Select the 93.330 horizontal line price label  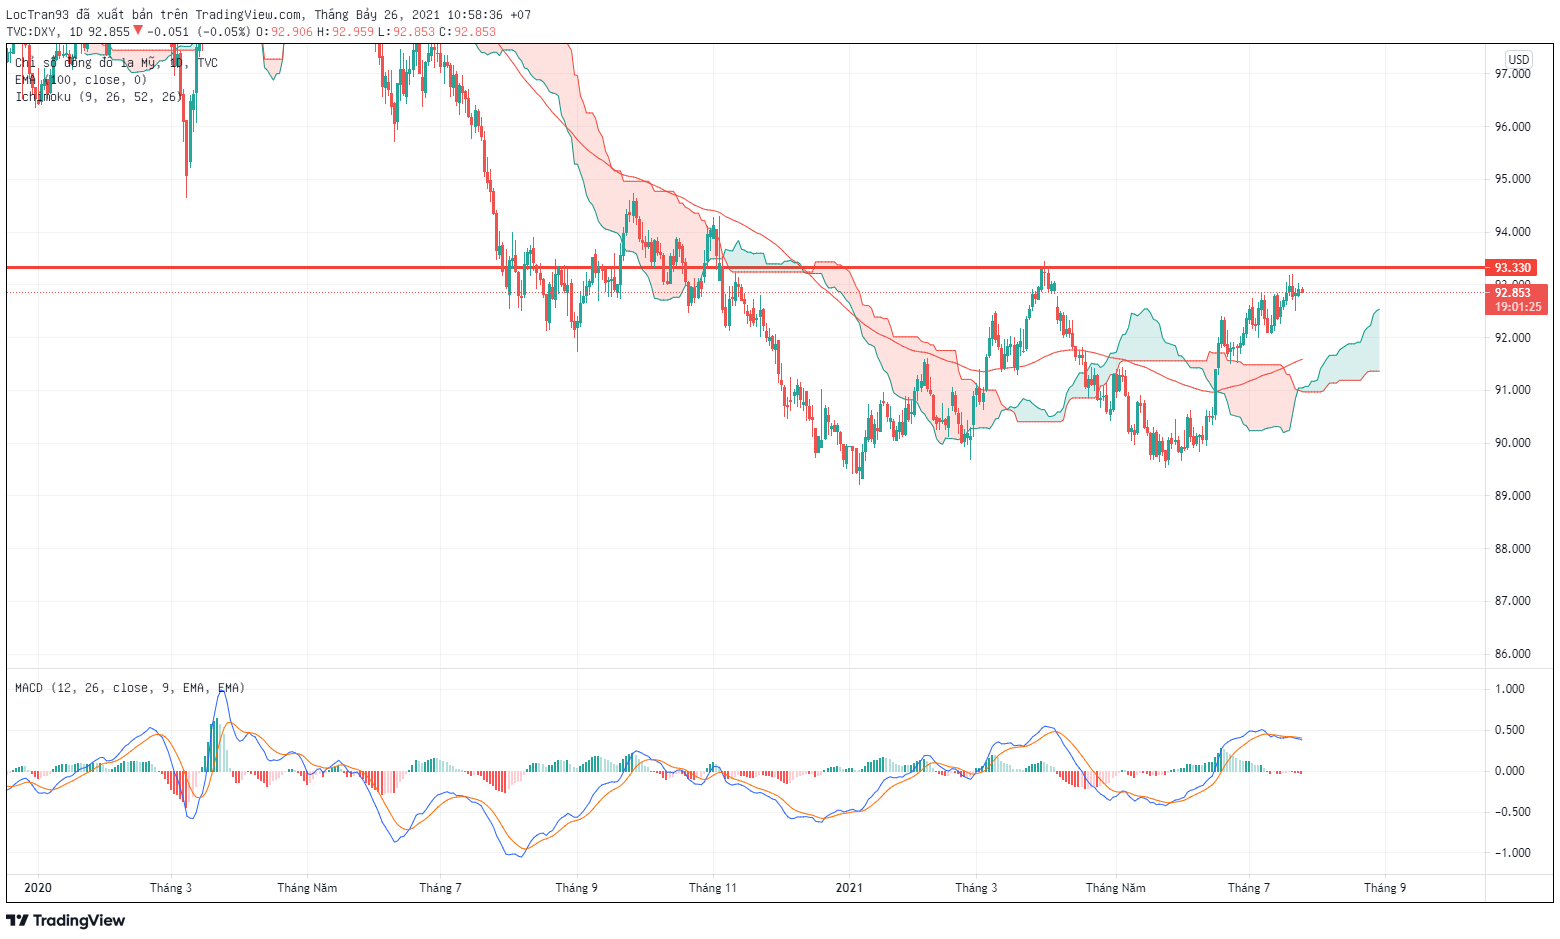(1513, 268)
